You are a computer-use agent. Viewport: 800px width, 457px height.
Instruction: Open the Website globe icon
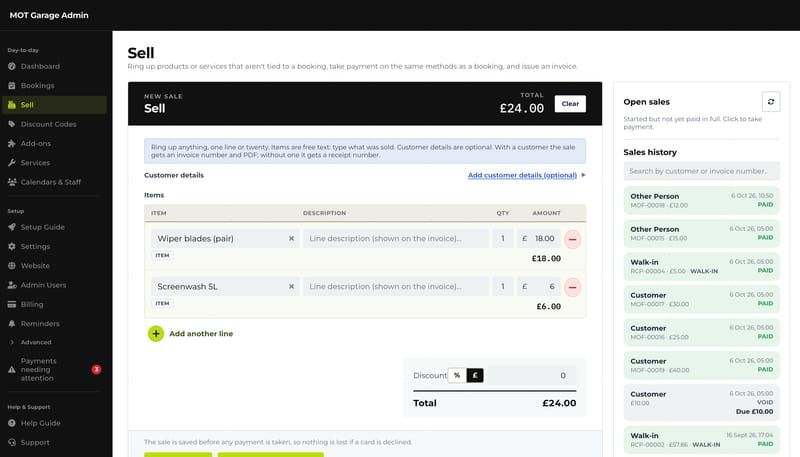tap(12, 266)
